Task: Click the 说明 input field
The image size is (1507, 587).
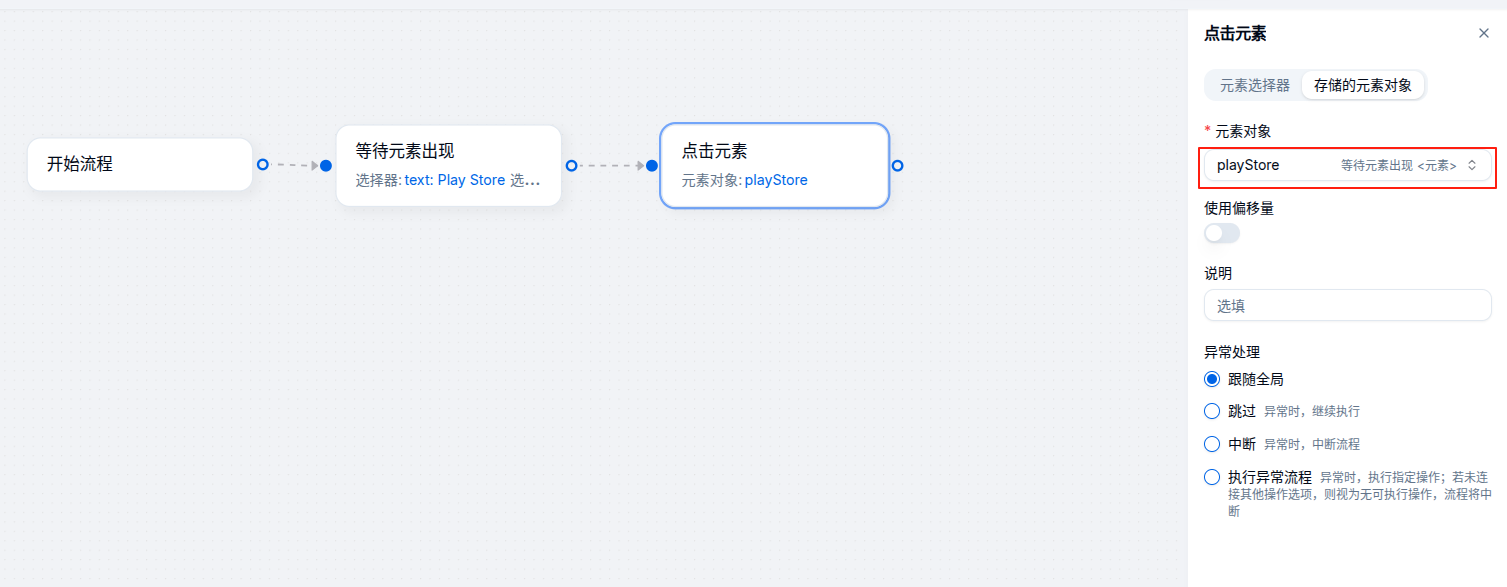Action: 1346,306
